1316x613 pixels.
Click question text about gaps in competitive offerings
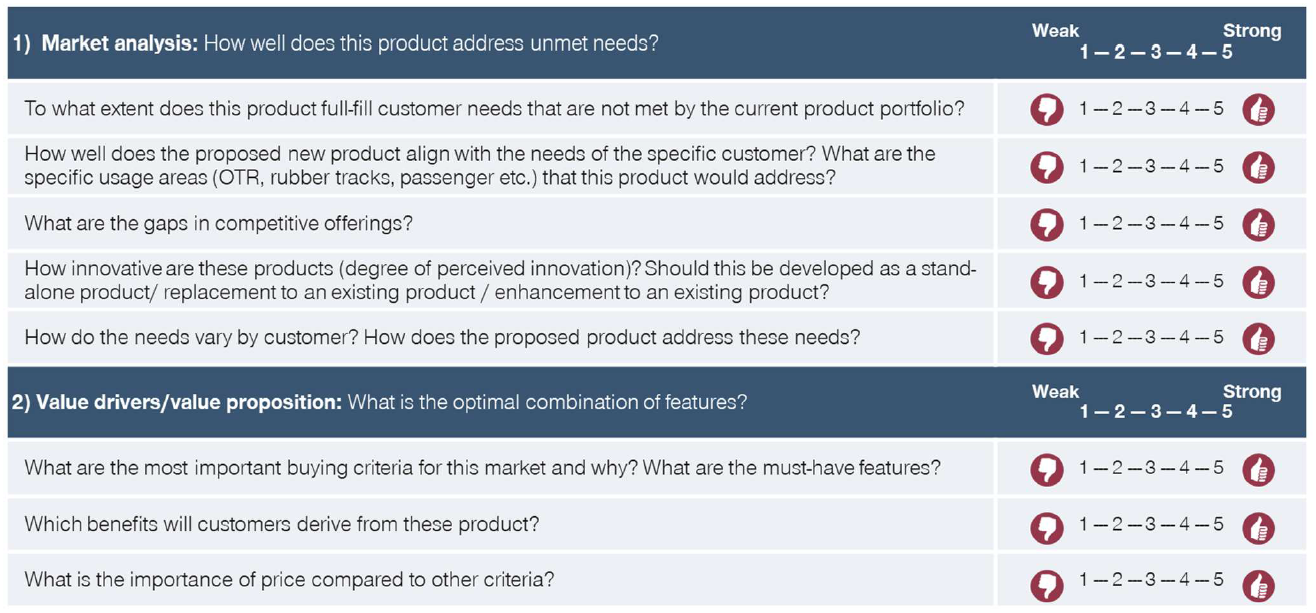218,224
